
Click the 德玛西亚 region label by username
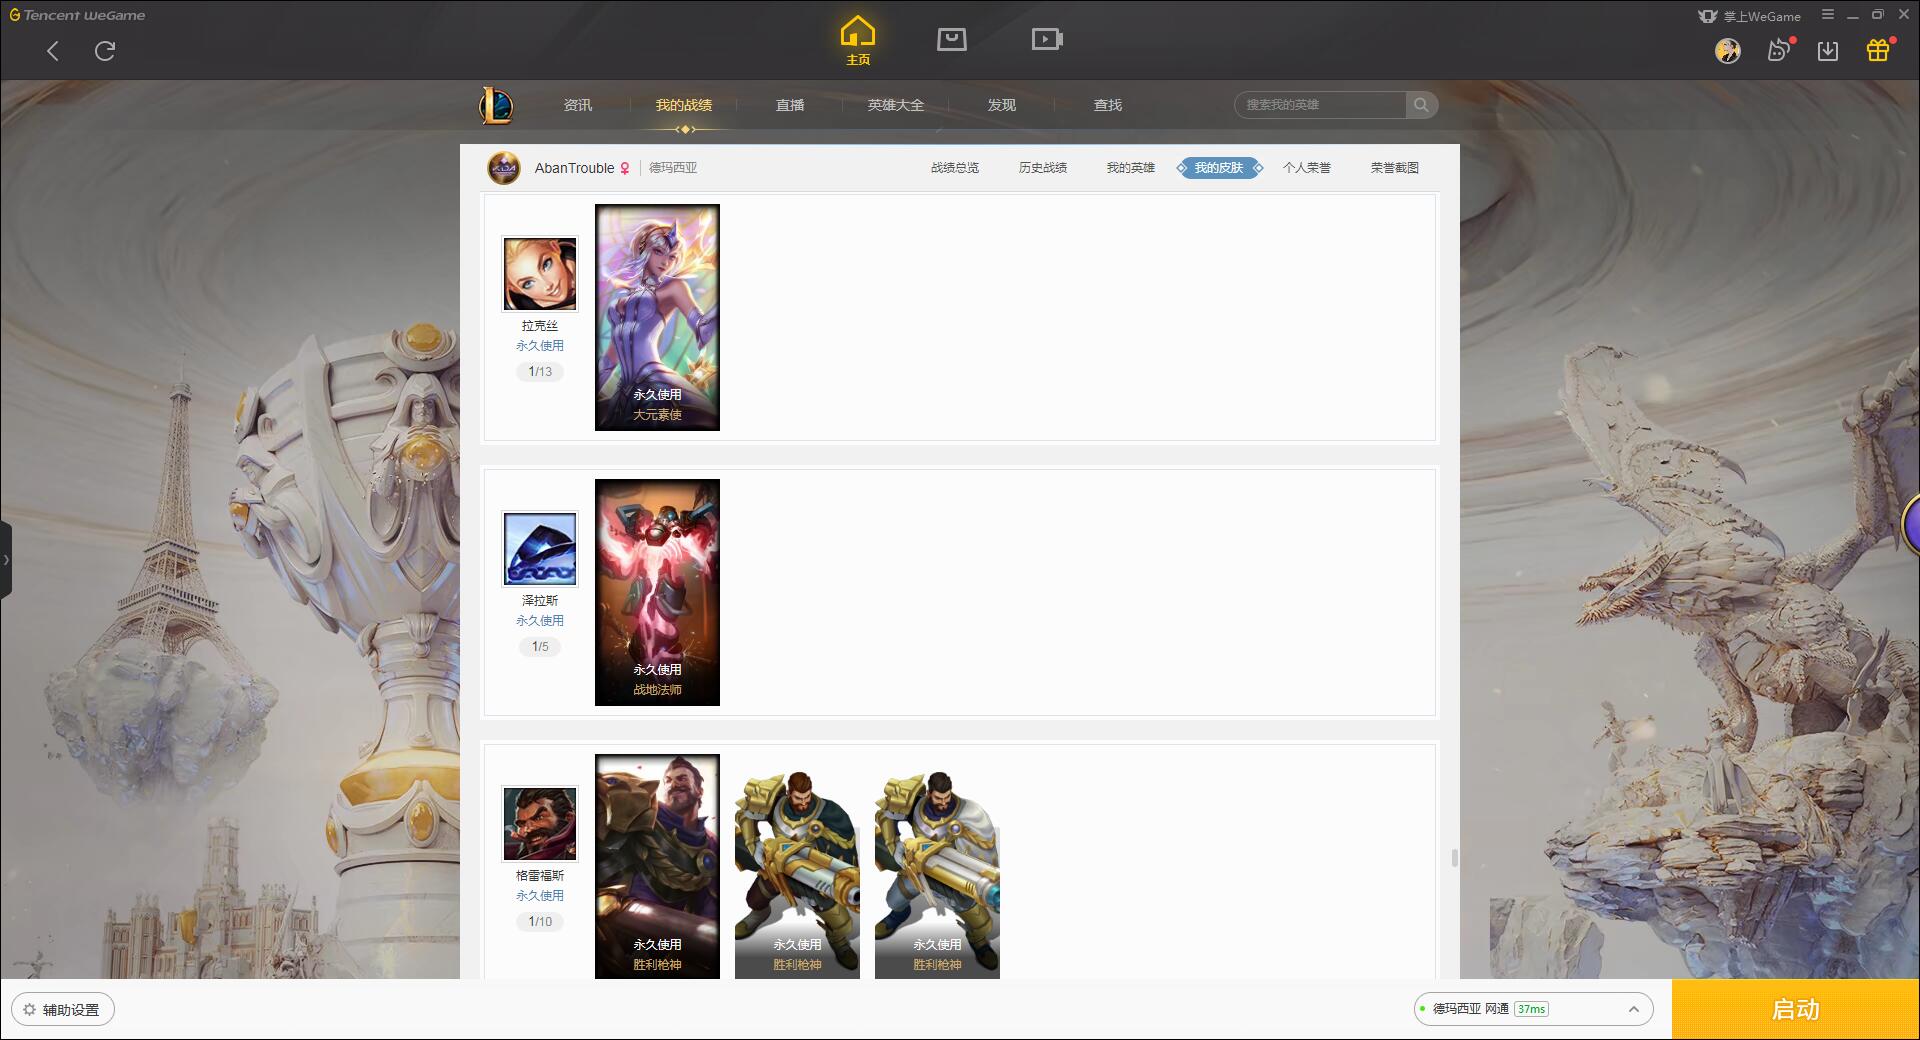673,168
